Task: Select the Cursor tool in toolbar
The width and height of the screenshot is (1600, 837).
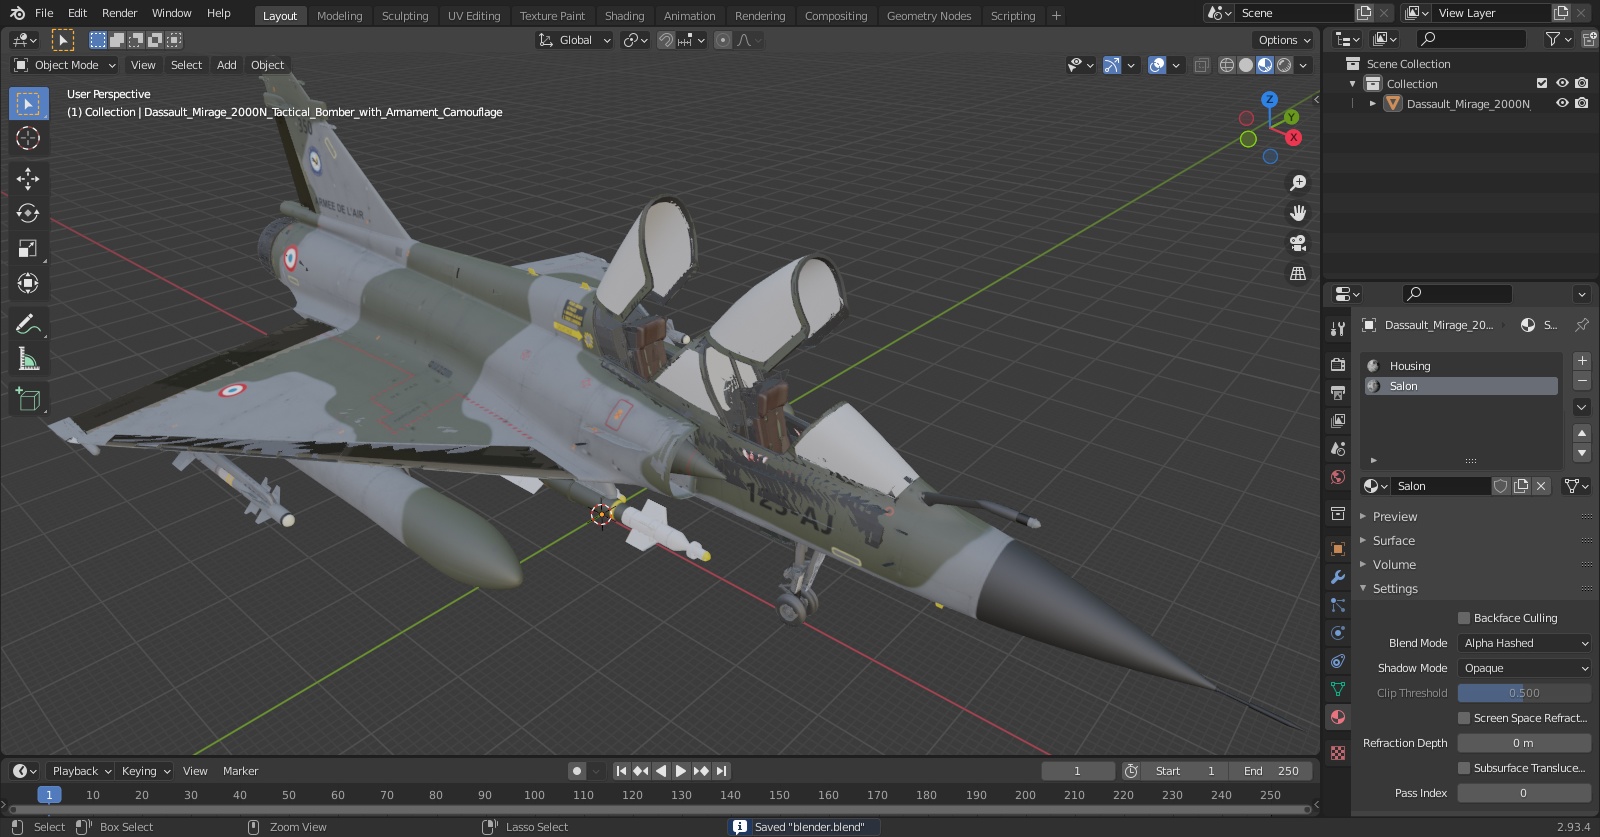Action: click(28, 138)
